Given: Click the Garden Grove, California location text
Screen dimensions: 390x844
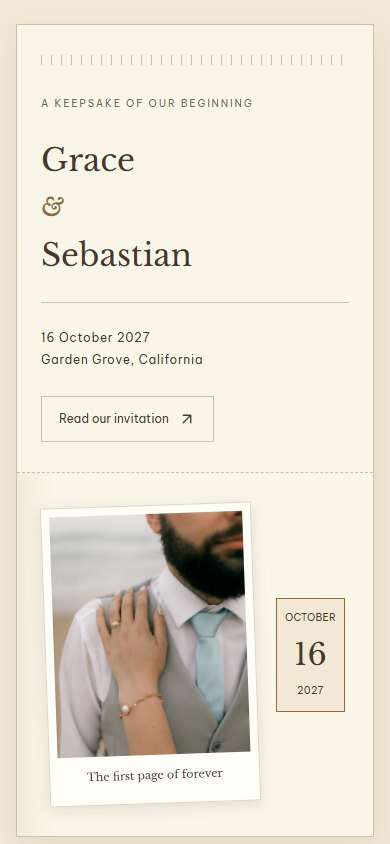Looking at the screenshot, I should click(122, 360).
